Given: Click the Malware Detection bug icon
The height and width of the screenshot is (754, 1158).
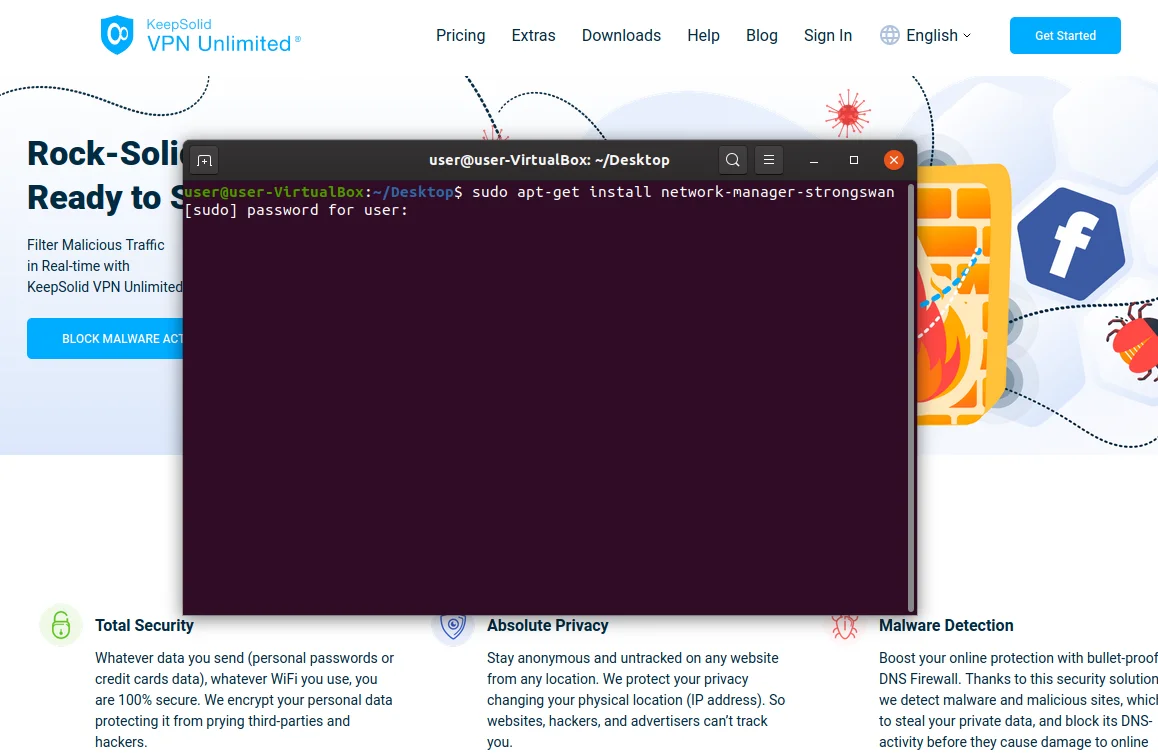Looking at the screenshot, I should [845, 626].
